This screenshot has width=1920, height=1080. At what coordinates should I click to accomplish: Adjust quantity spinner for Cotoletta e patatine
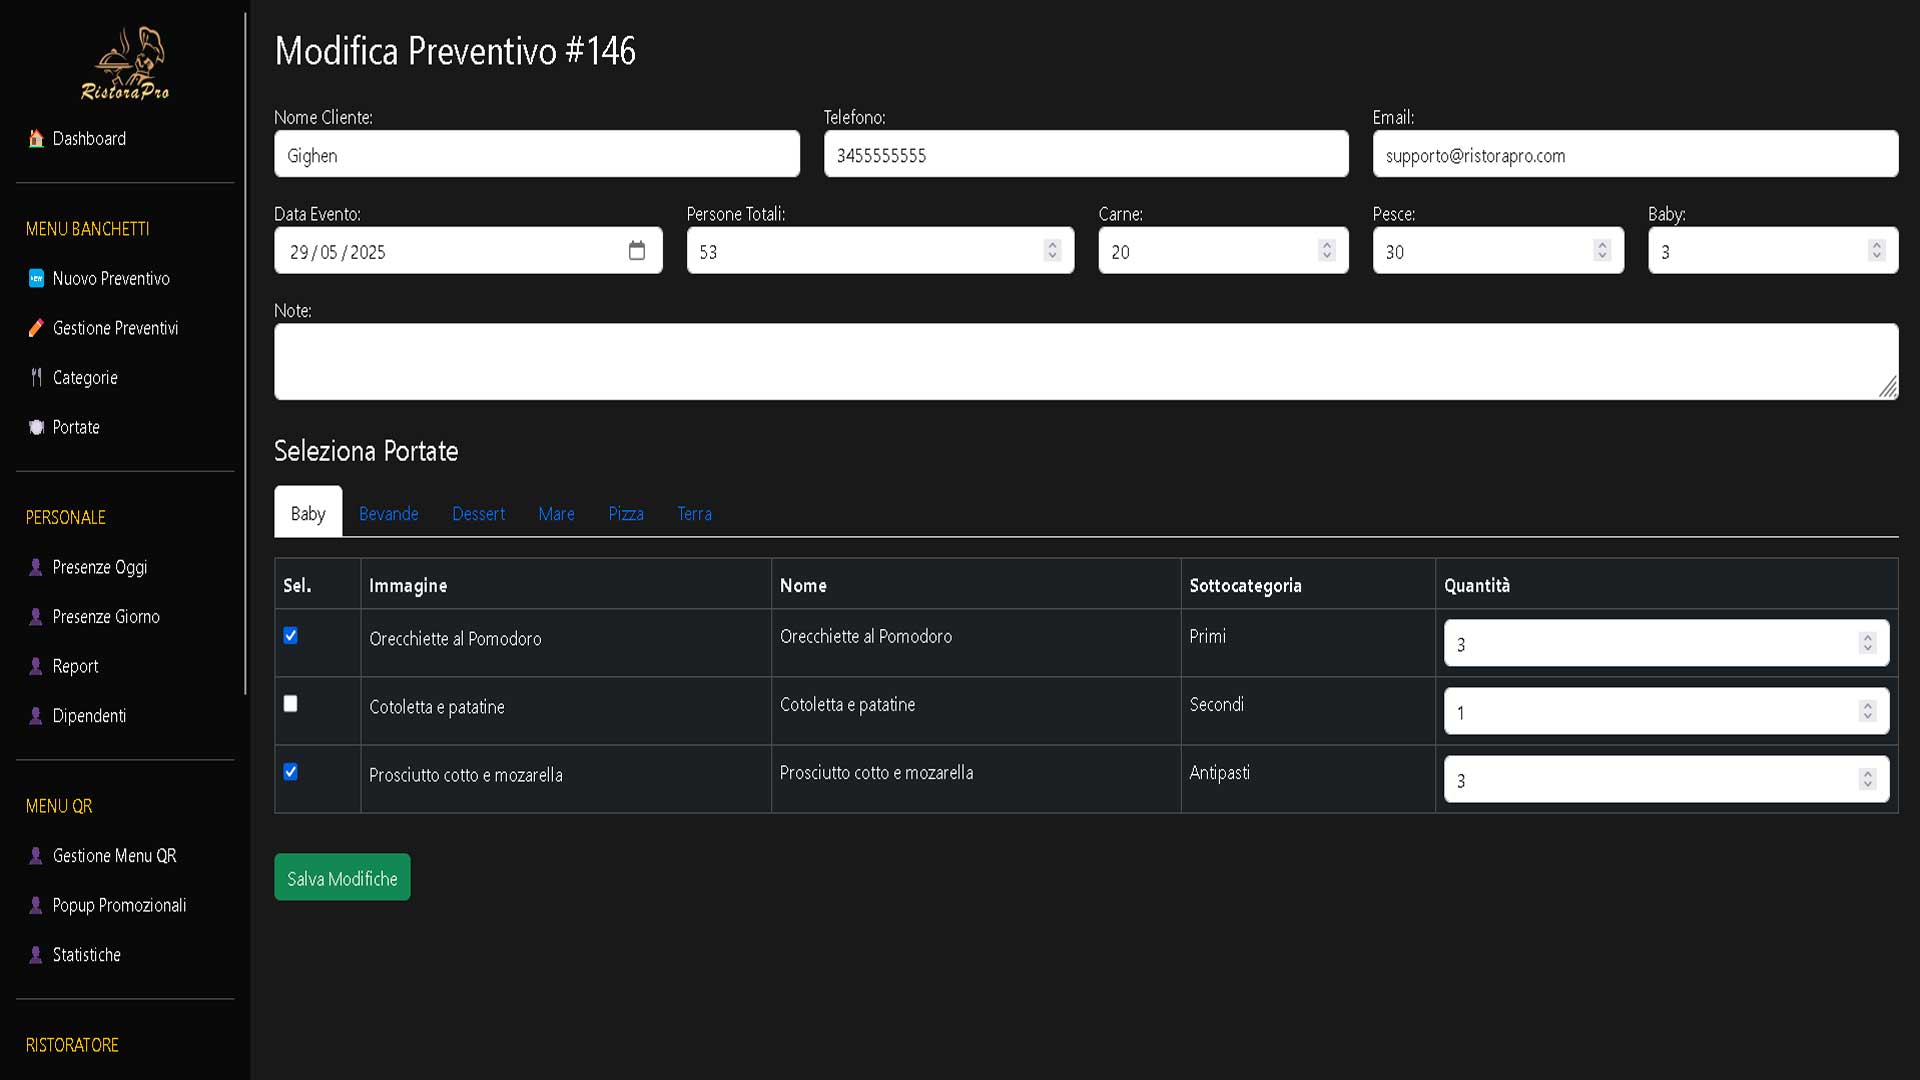pos(1867,711)
